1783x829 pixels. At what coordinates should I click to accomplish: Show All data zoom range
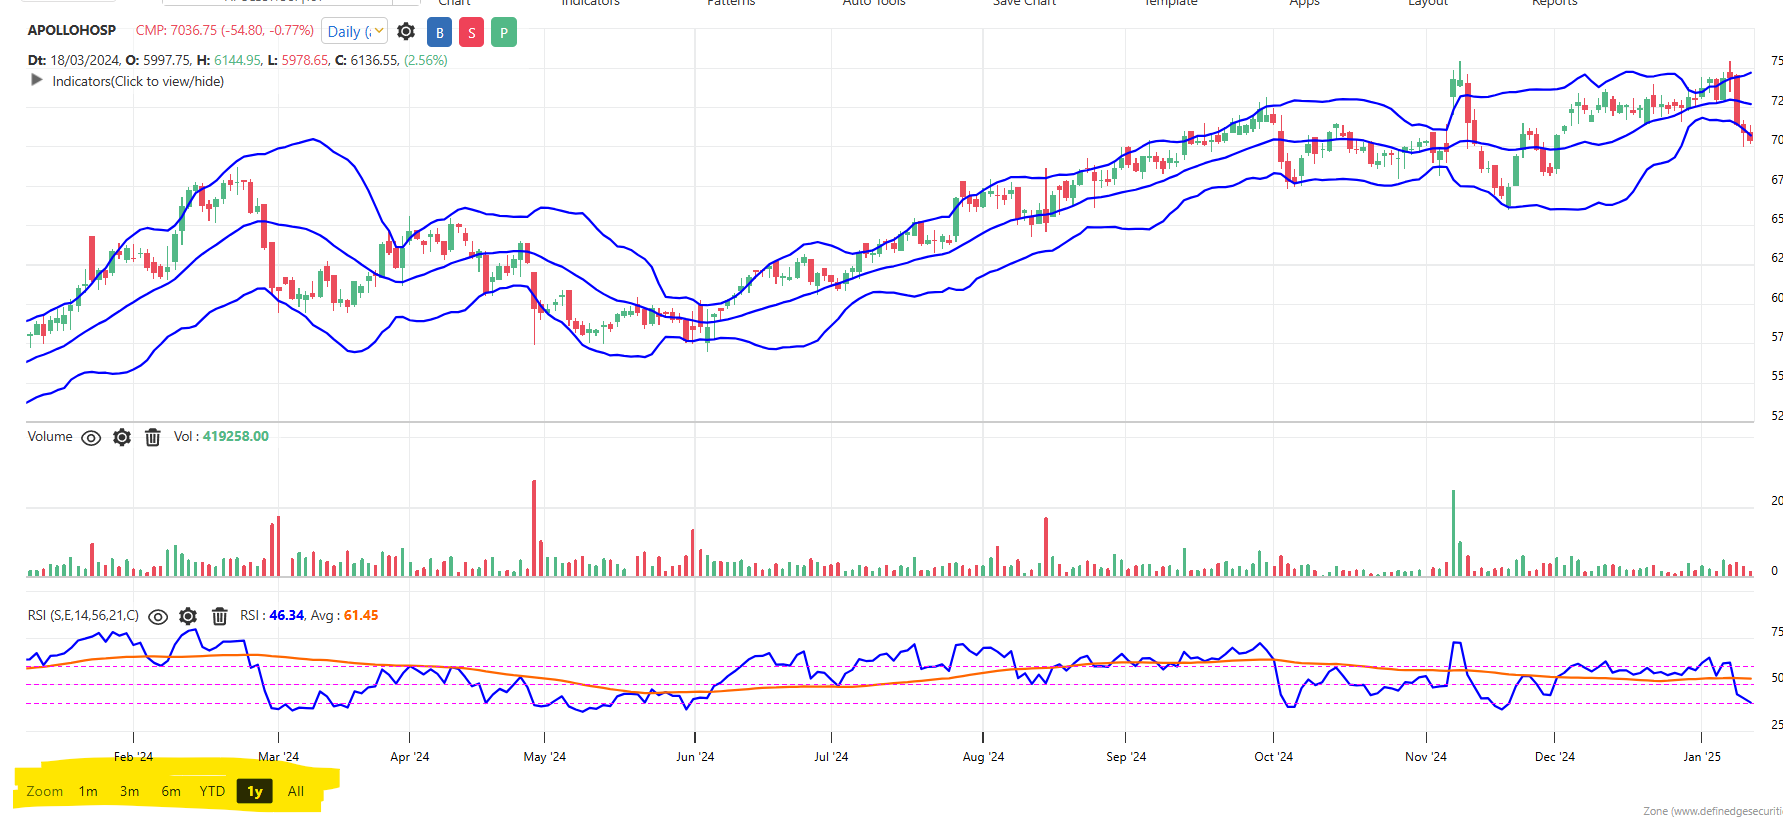(x=296, y=791)
